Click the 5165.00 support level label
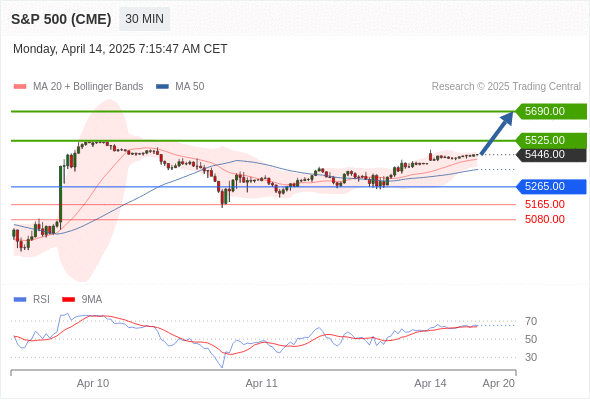 545,204
